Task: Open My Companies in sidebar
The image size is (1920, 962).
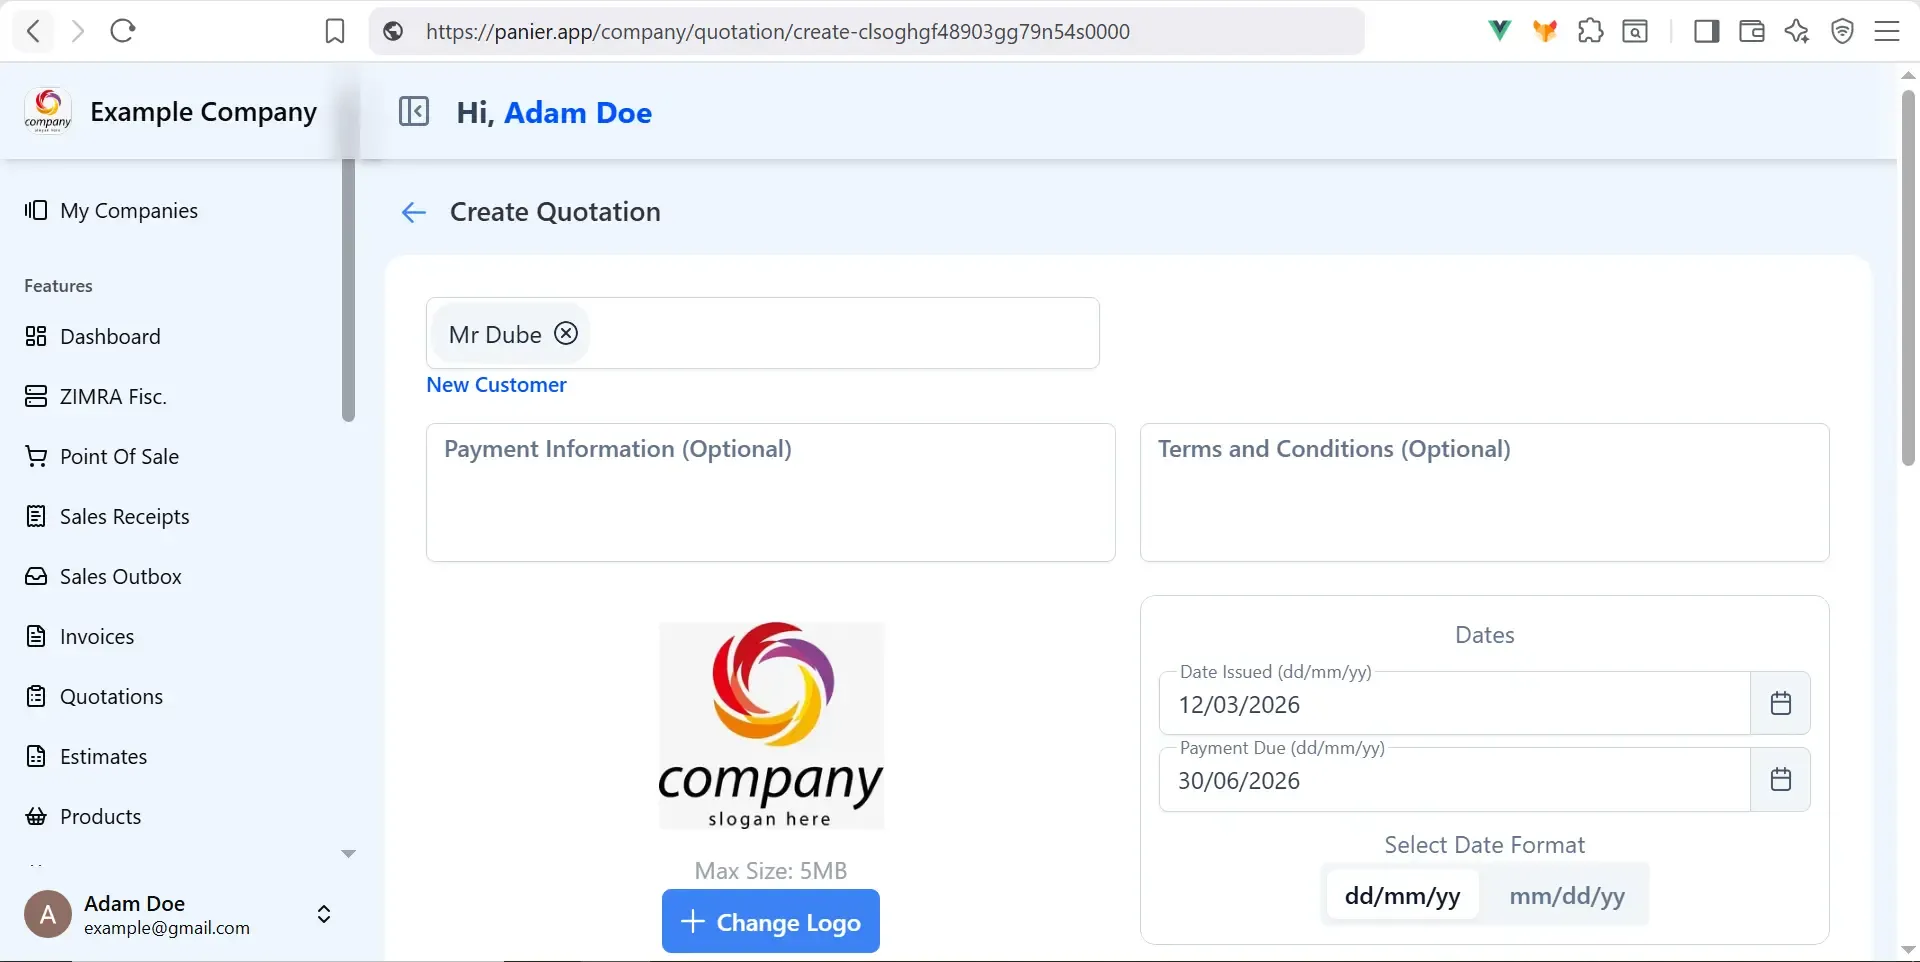Action: (x=111, y=210)
